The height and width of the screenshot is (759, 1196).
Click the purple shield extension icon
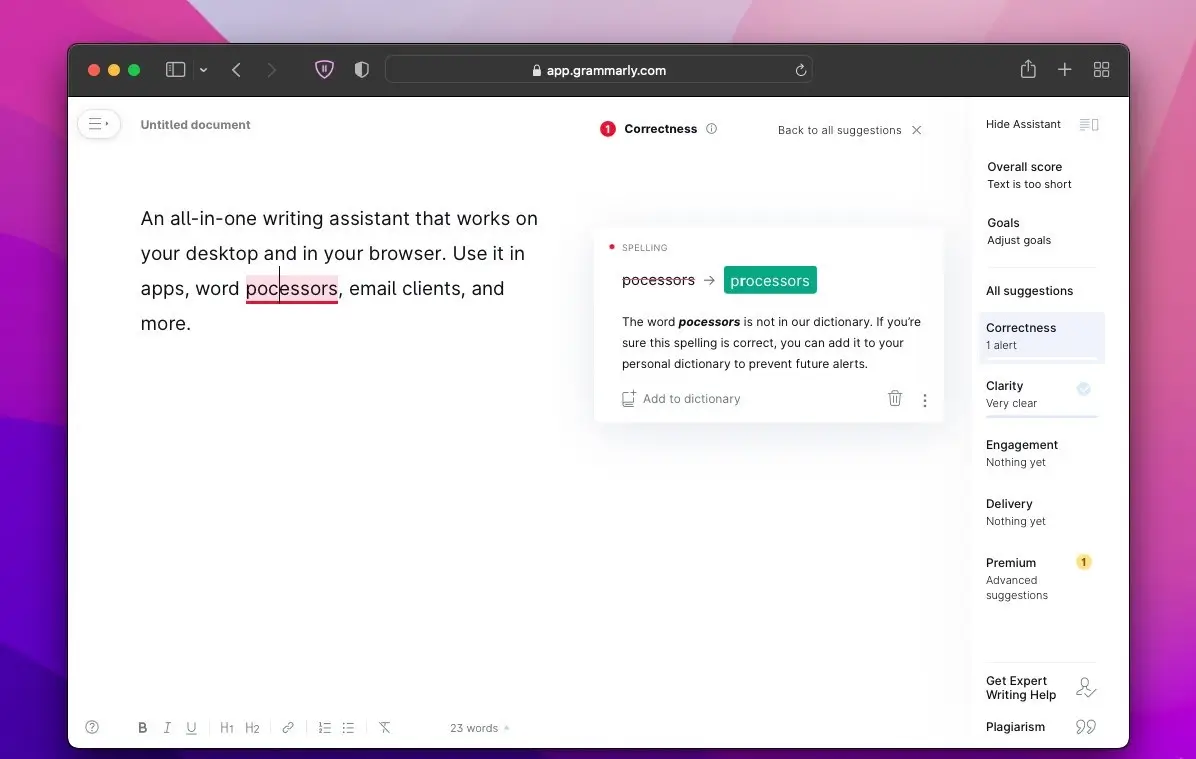[324, 69]
